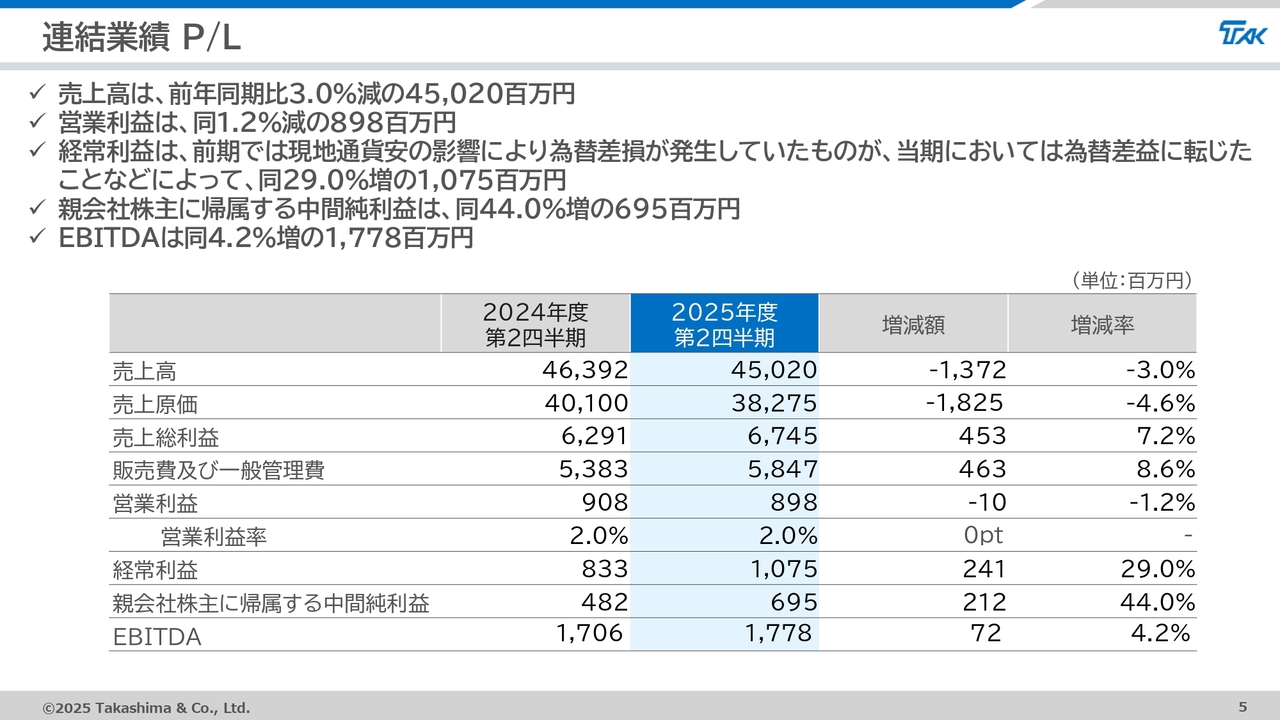Image resolution: width=1280 pixels, height=720 pixels.
Task: Click the TAK logo in the top corner
Action: click(1241, 35)
